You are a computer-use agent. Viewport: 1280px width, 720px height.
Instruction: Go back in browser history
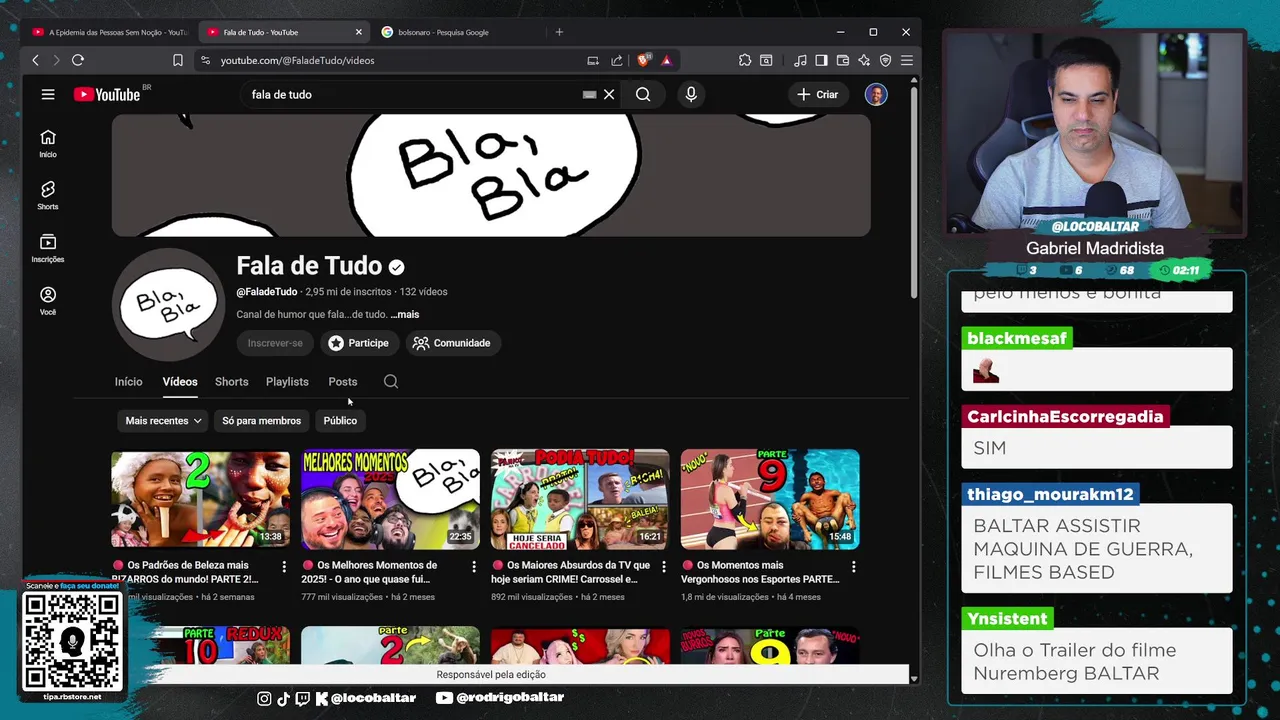35,60
